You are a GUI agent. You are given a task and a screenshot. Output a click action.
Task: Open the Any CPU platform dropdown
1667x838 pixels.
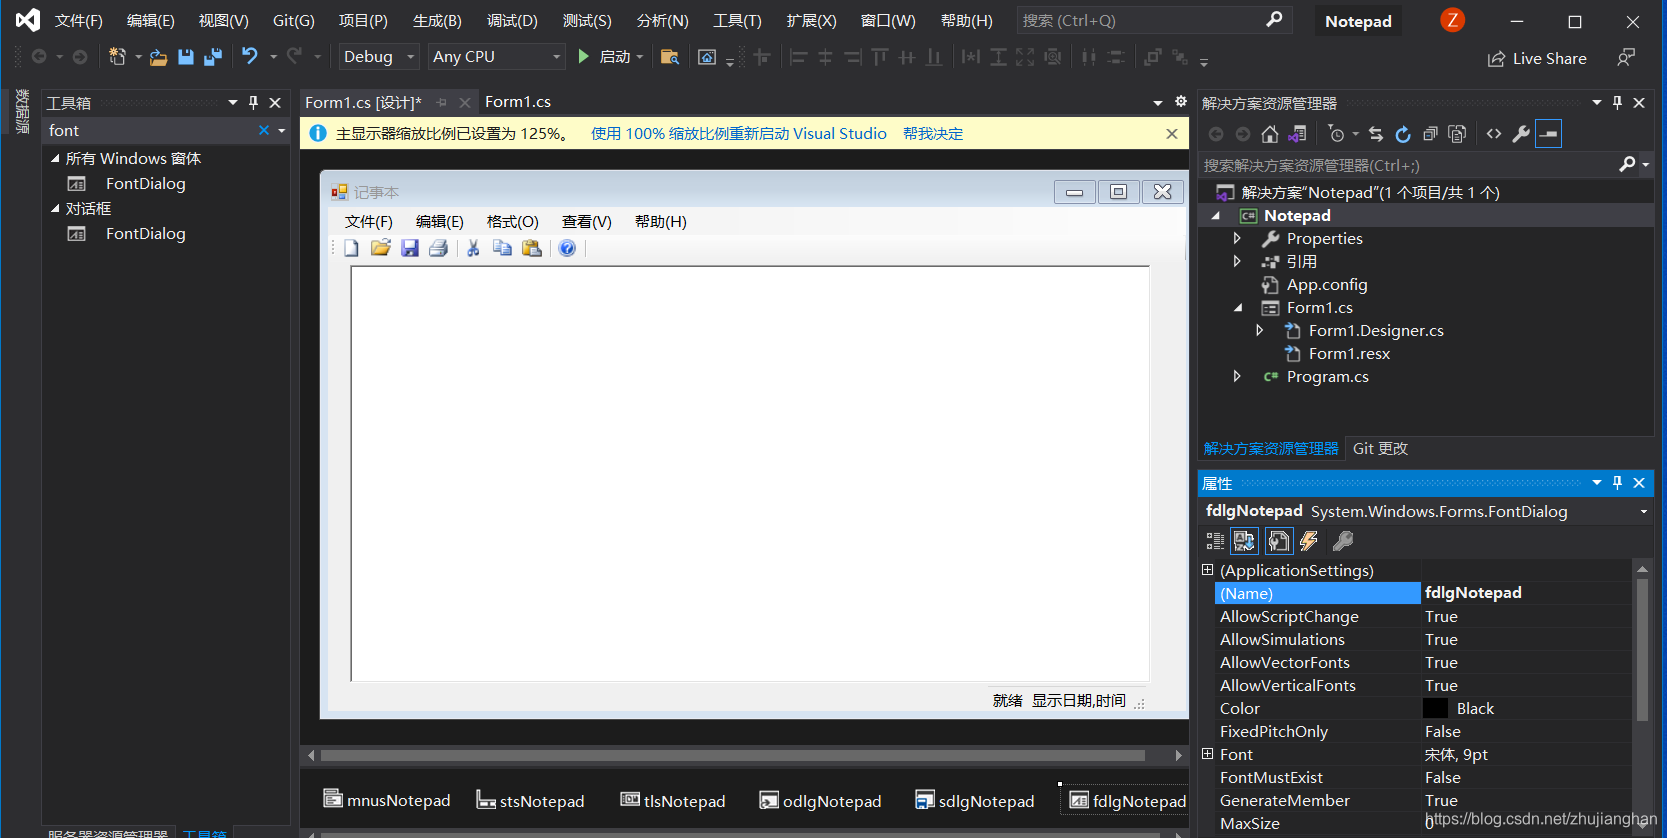(x=497, y=57)
